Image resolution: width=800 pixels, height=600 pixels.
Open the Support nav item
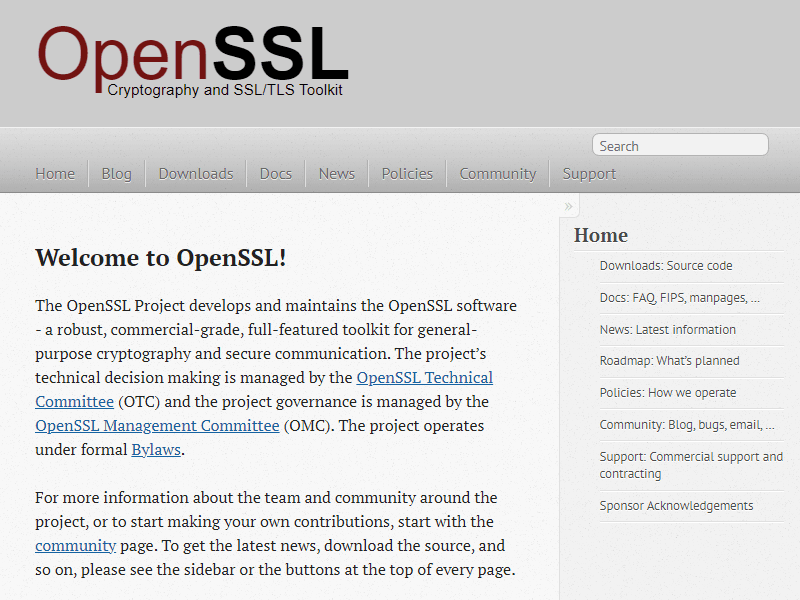tap(589, 174)
